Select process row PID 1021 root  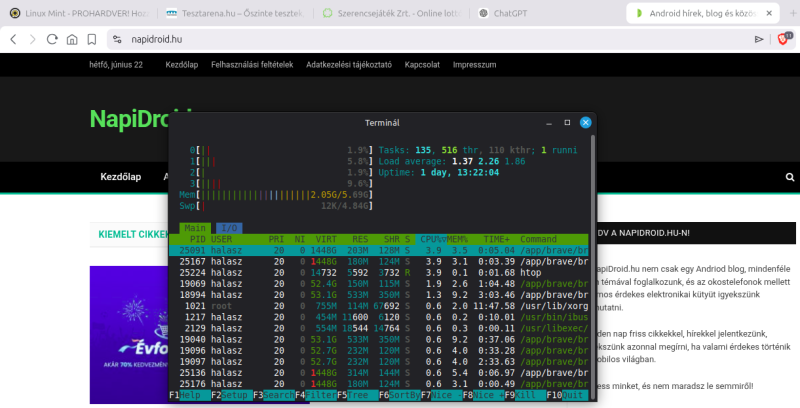pos(379,306)
